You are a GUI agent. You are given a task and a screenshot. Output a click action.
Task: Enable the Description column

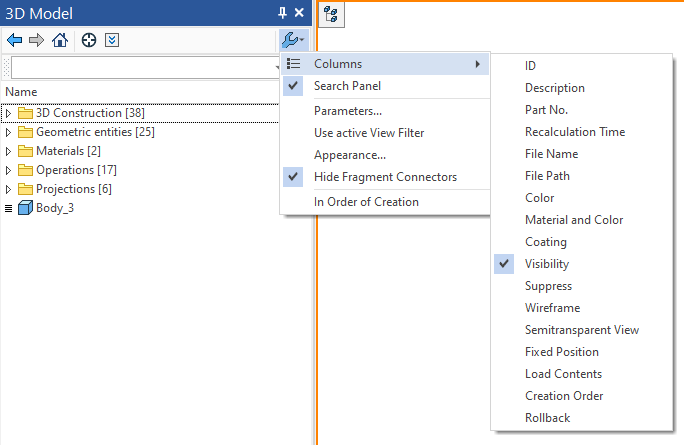(x=582, y=88)
